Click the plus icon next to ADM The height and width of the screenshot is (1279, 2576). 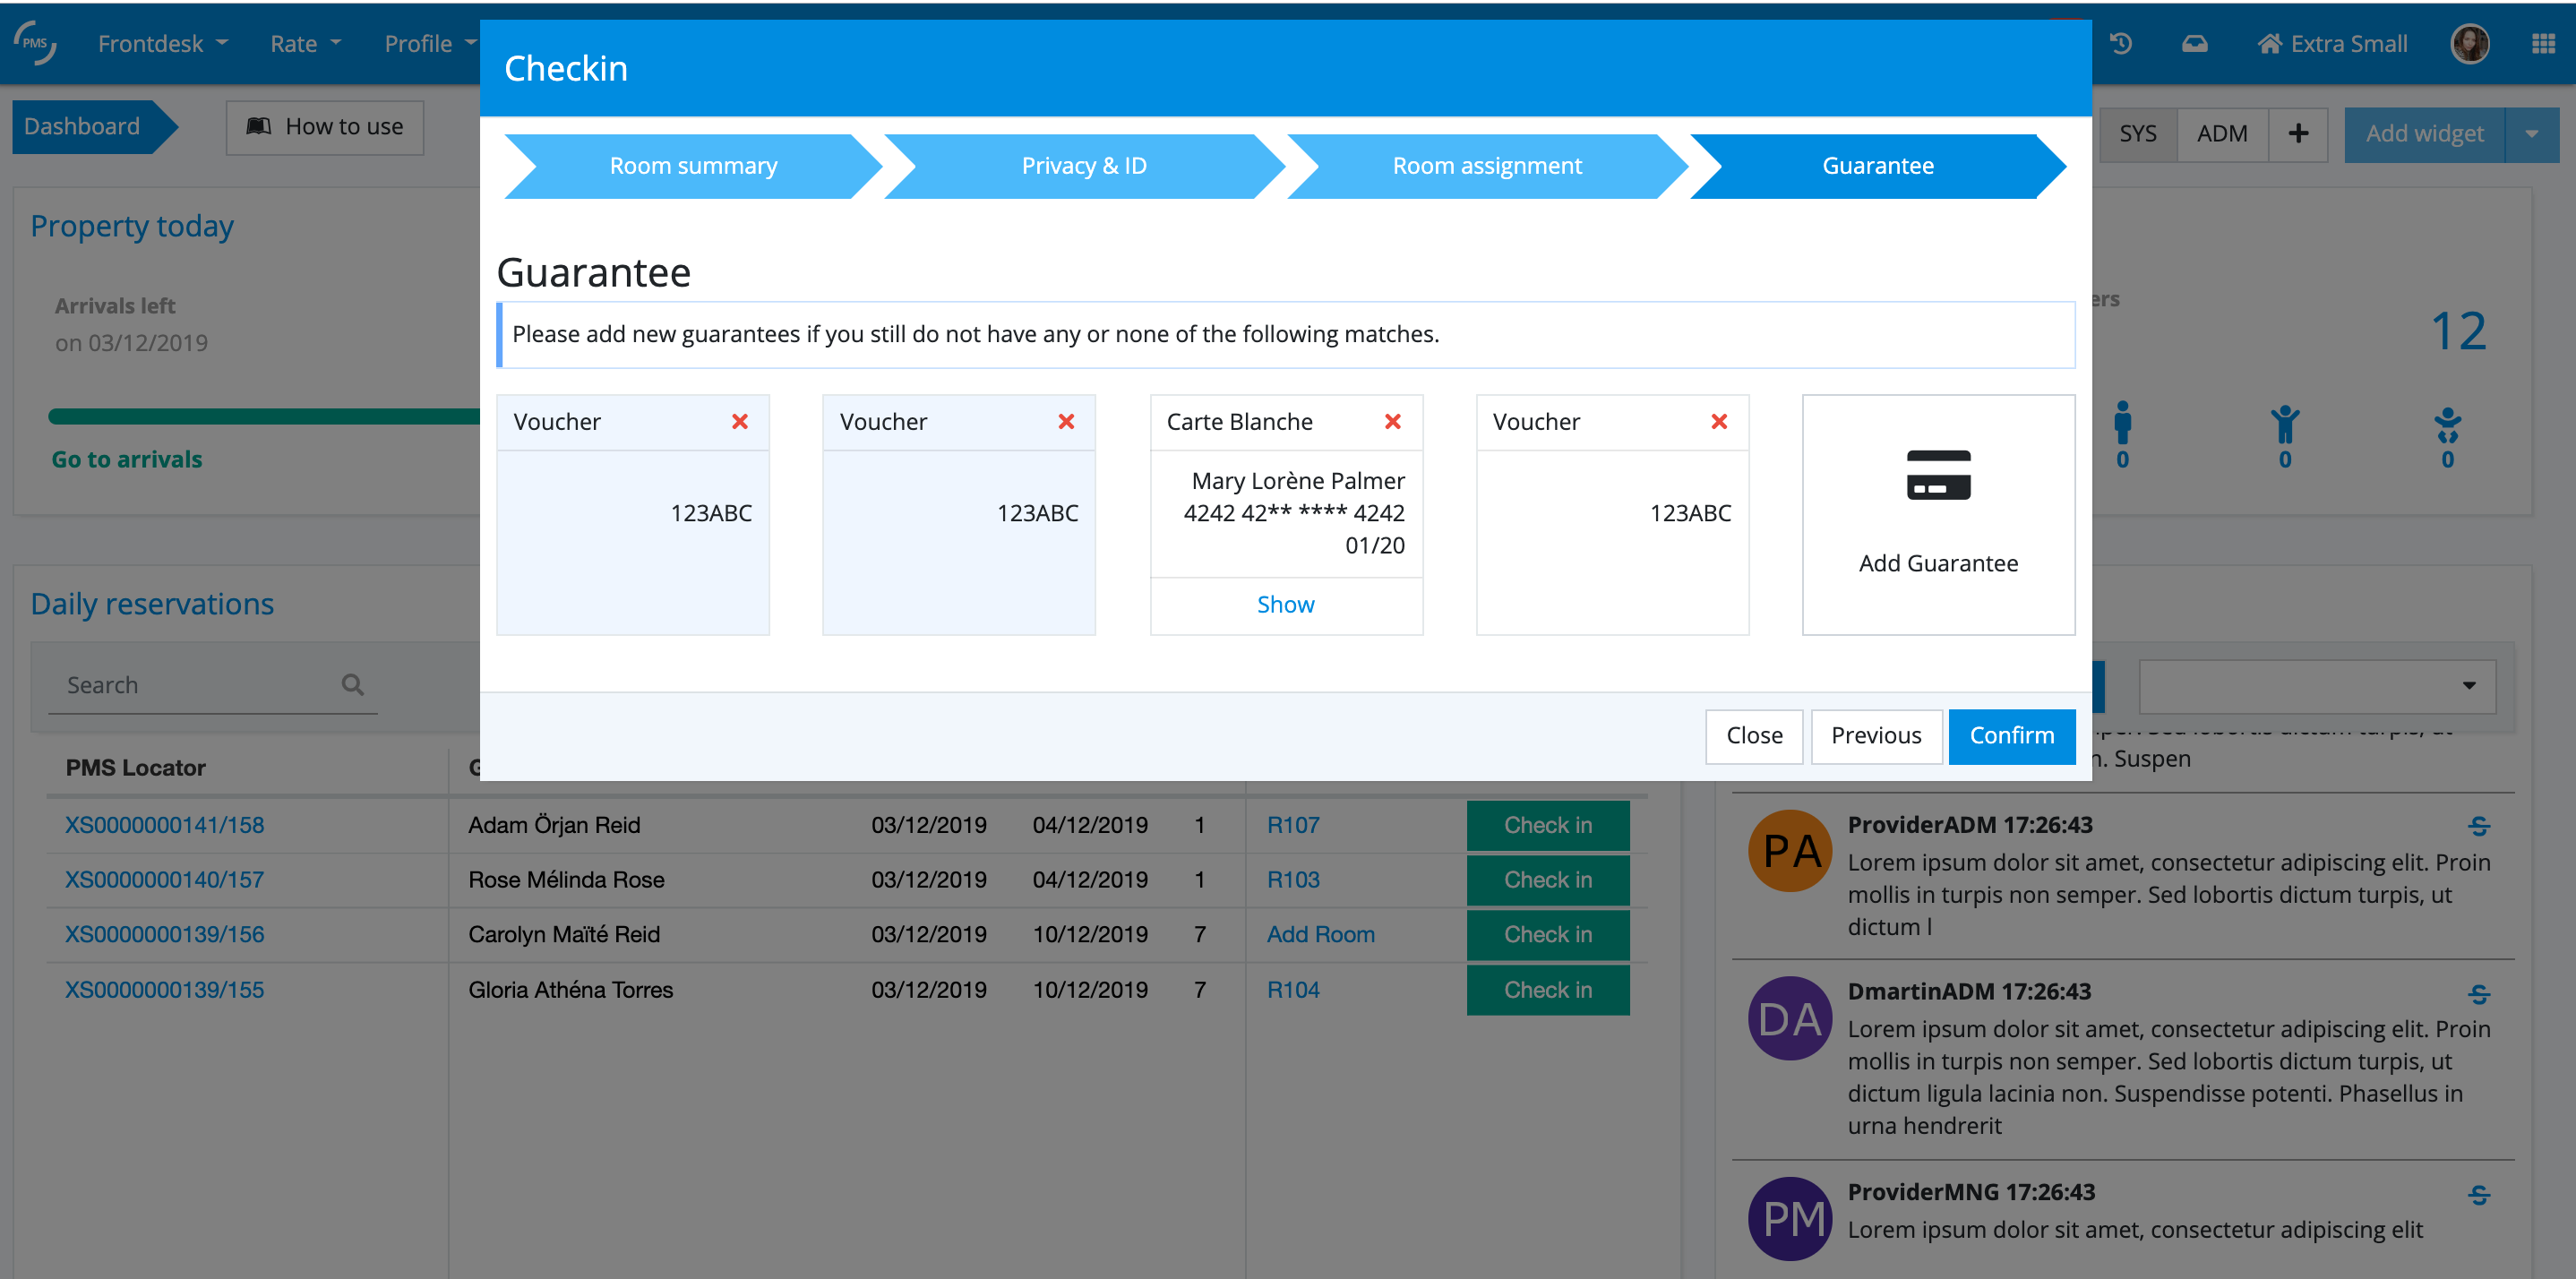pyautogui.click(x=2298, y=133)
